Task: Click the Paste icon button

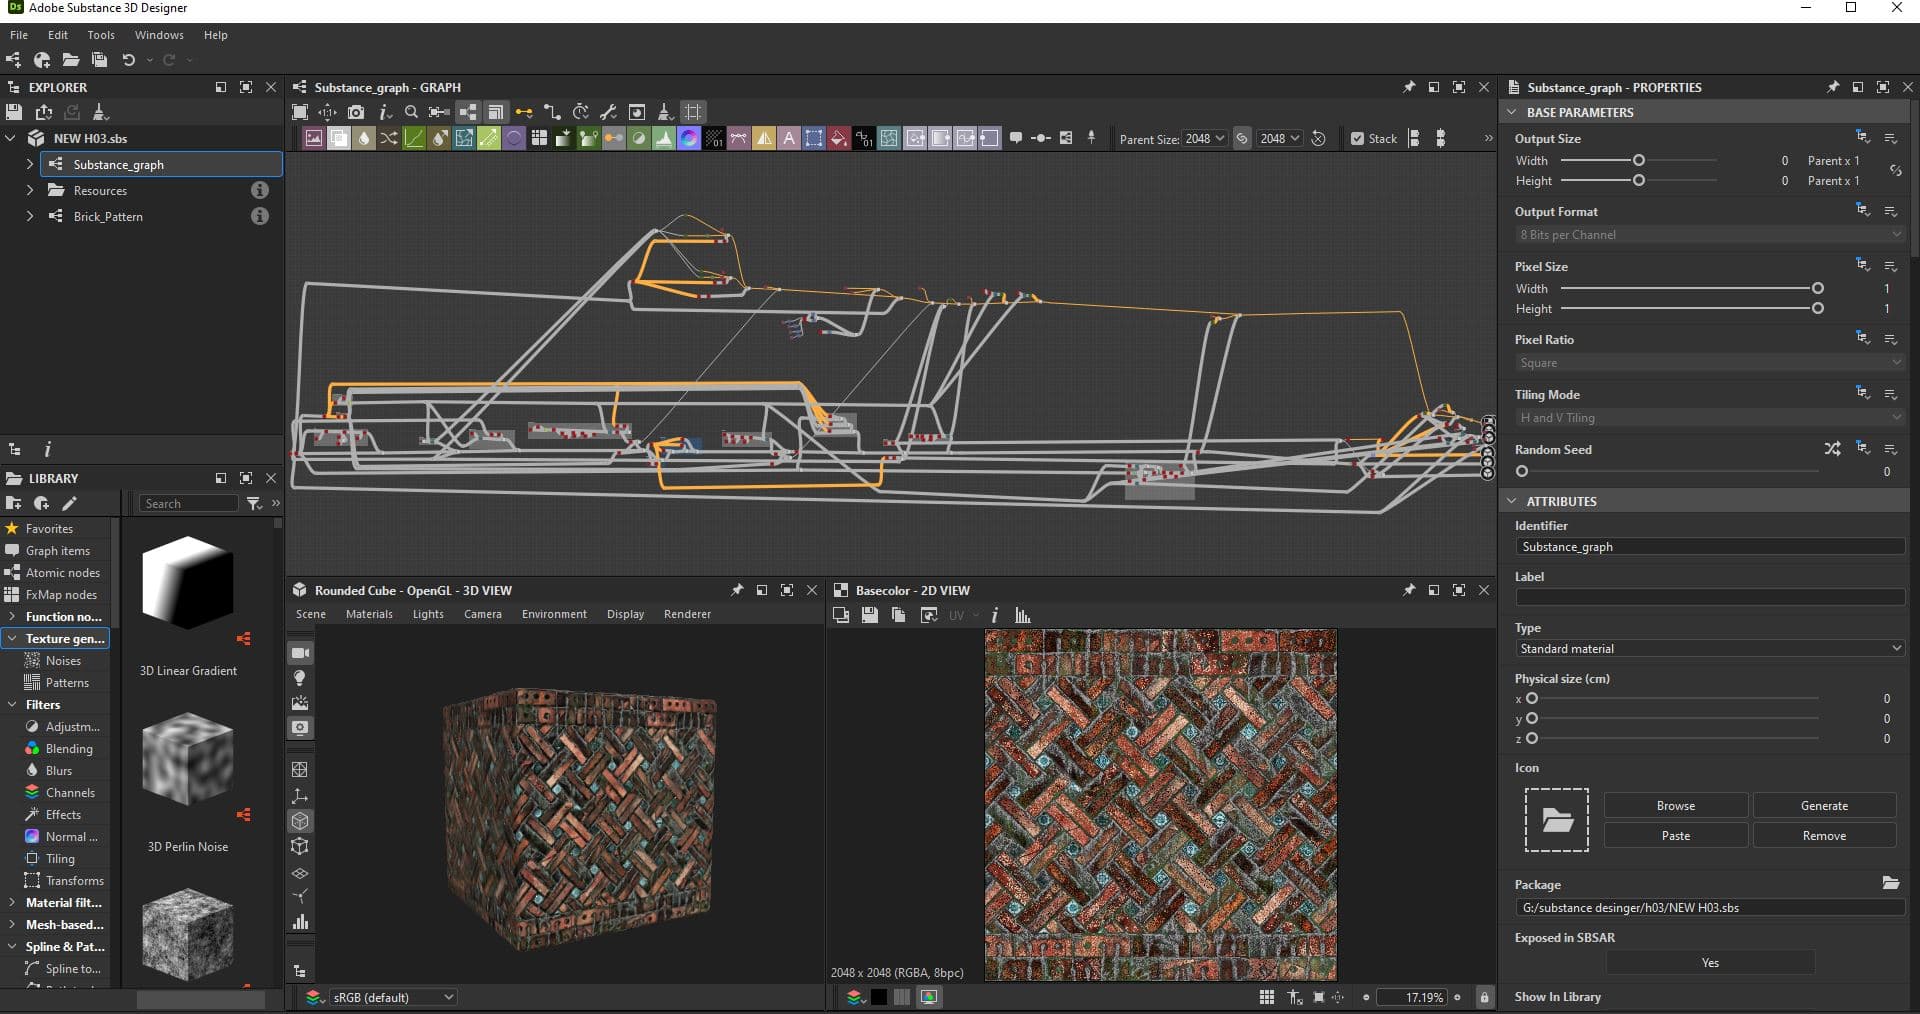Action: pyautogui.click(x=1676, y=836)
